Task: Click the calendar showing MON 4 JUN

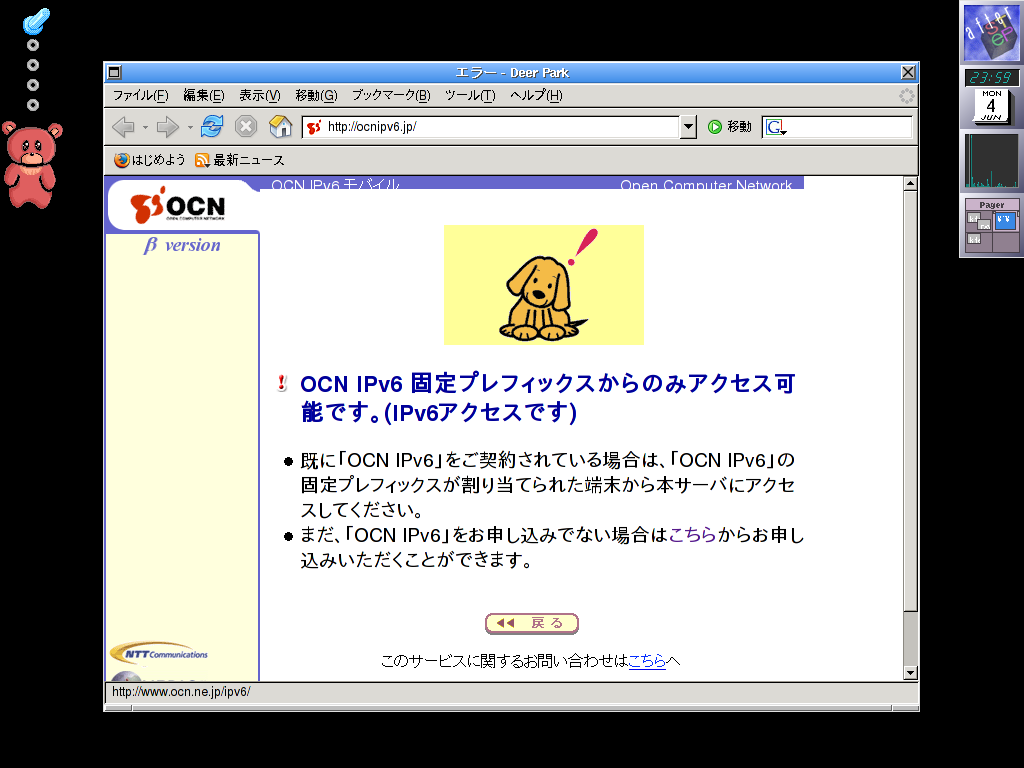Action: pos(991,106)
